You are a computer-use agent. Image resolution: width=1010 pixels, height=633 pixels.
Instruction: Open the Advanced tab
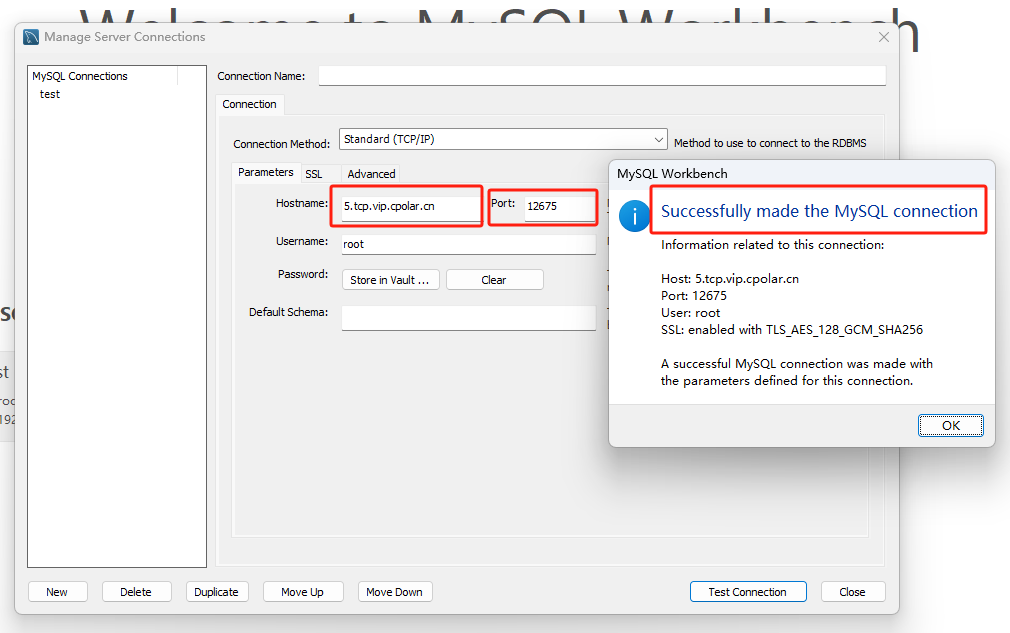(372, 174)
